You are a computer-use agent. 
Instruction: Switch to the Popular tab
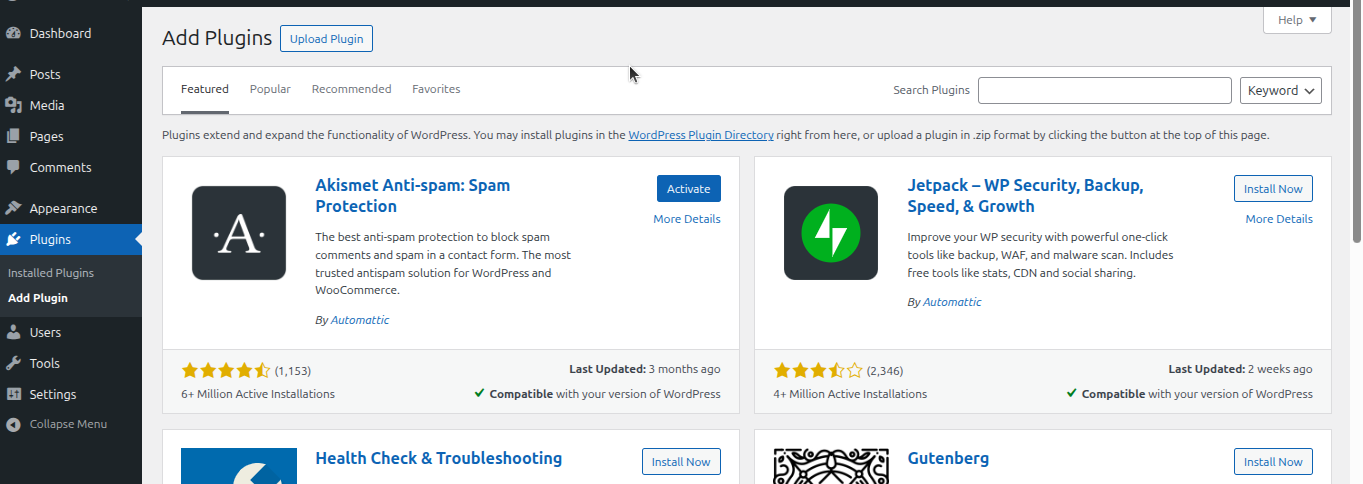click(x=270, y=89)
